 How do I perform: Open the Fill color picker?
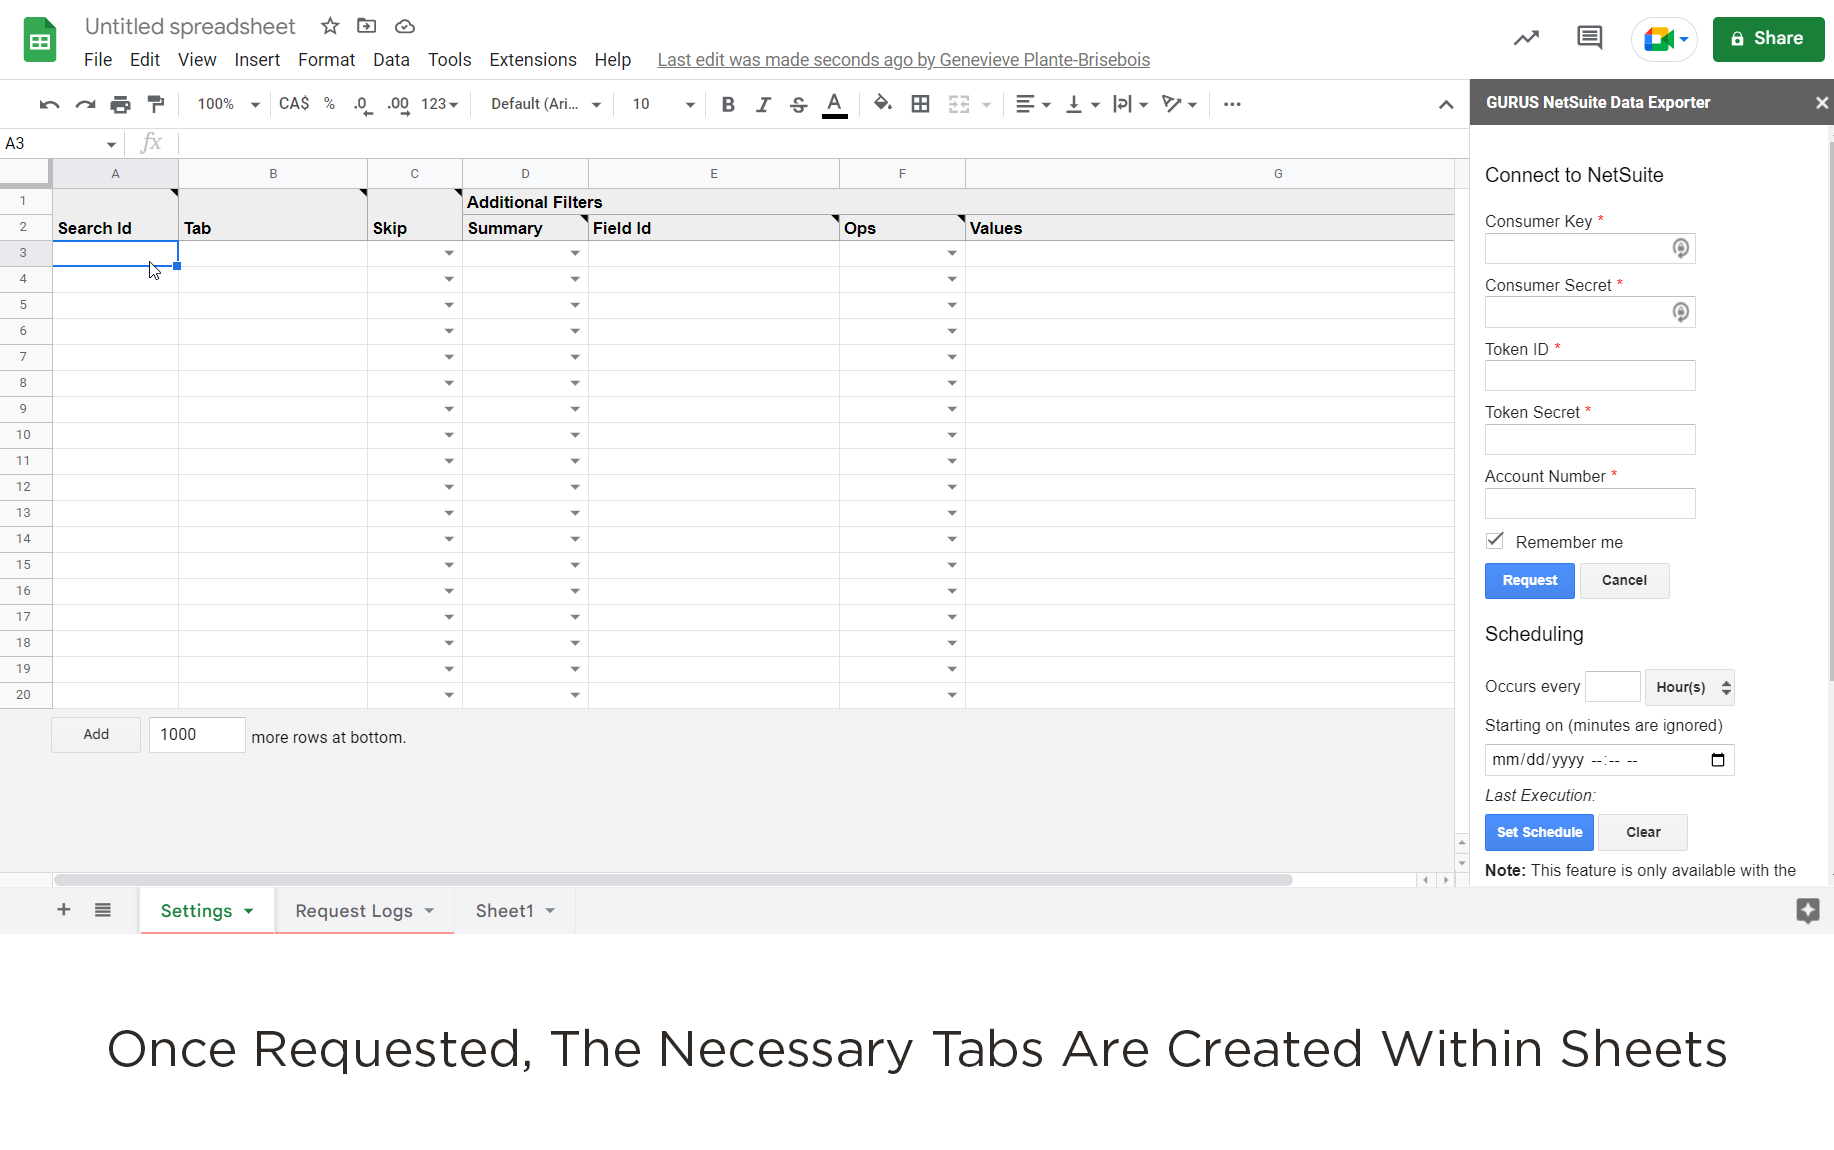(x=882, y=104)
